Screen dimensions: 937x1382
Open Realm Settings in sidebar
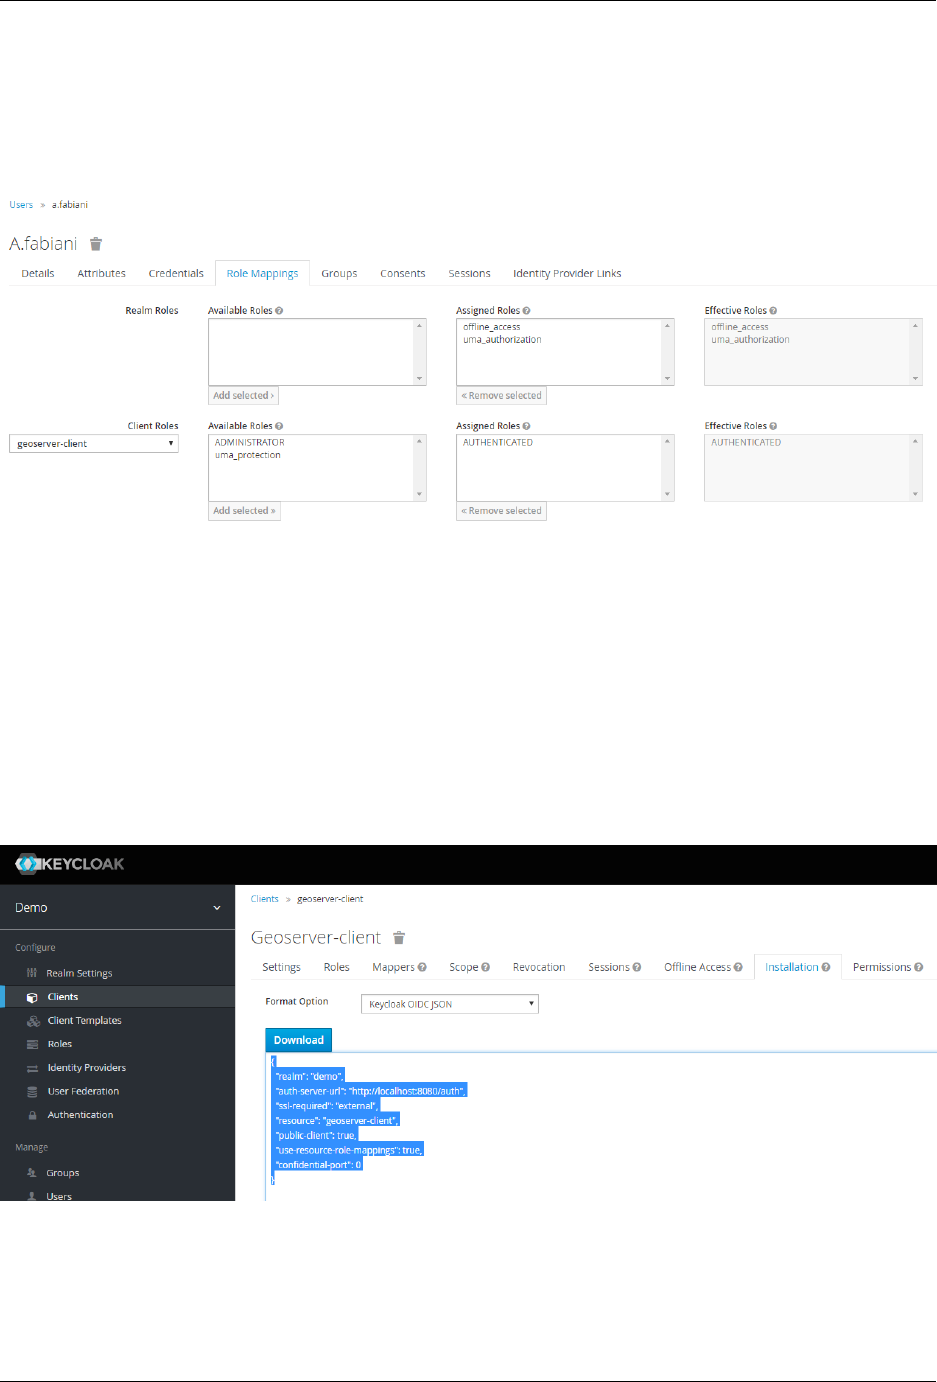79,973
